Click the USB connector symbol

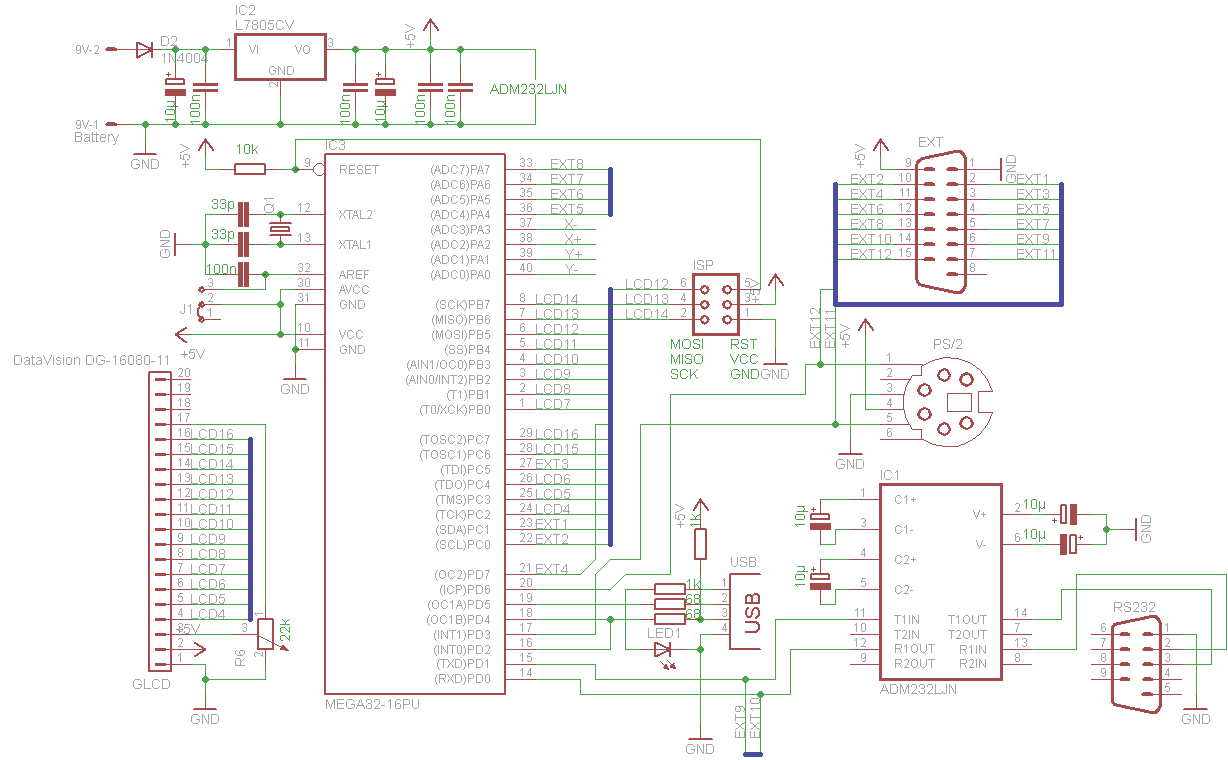745,610
